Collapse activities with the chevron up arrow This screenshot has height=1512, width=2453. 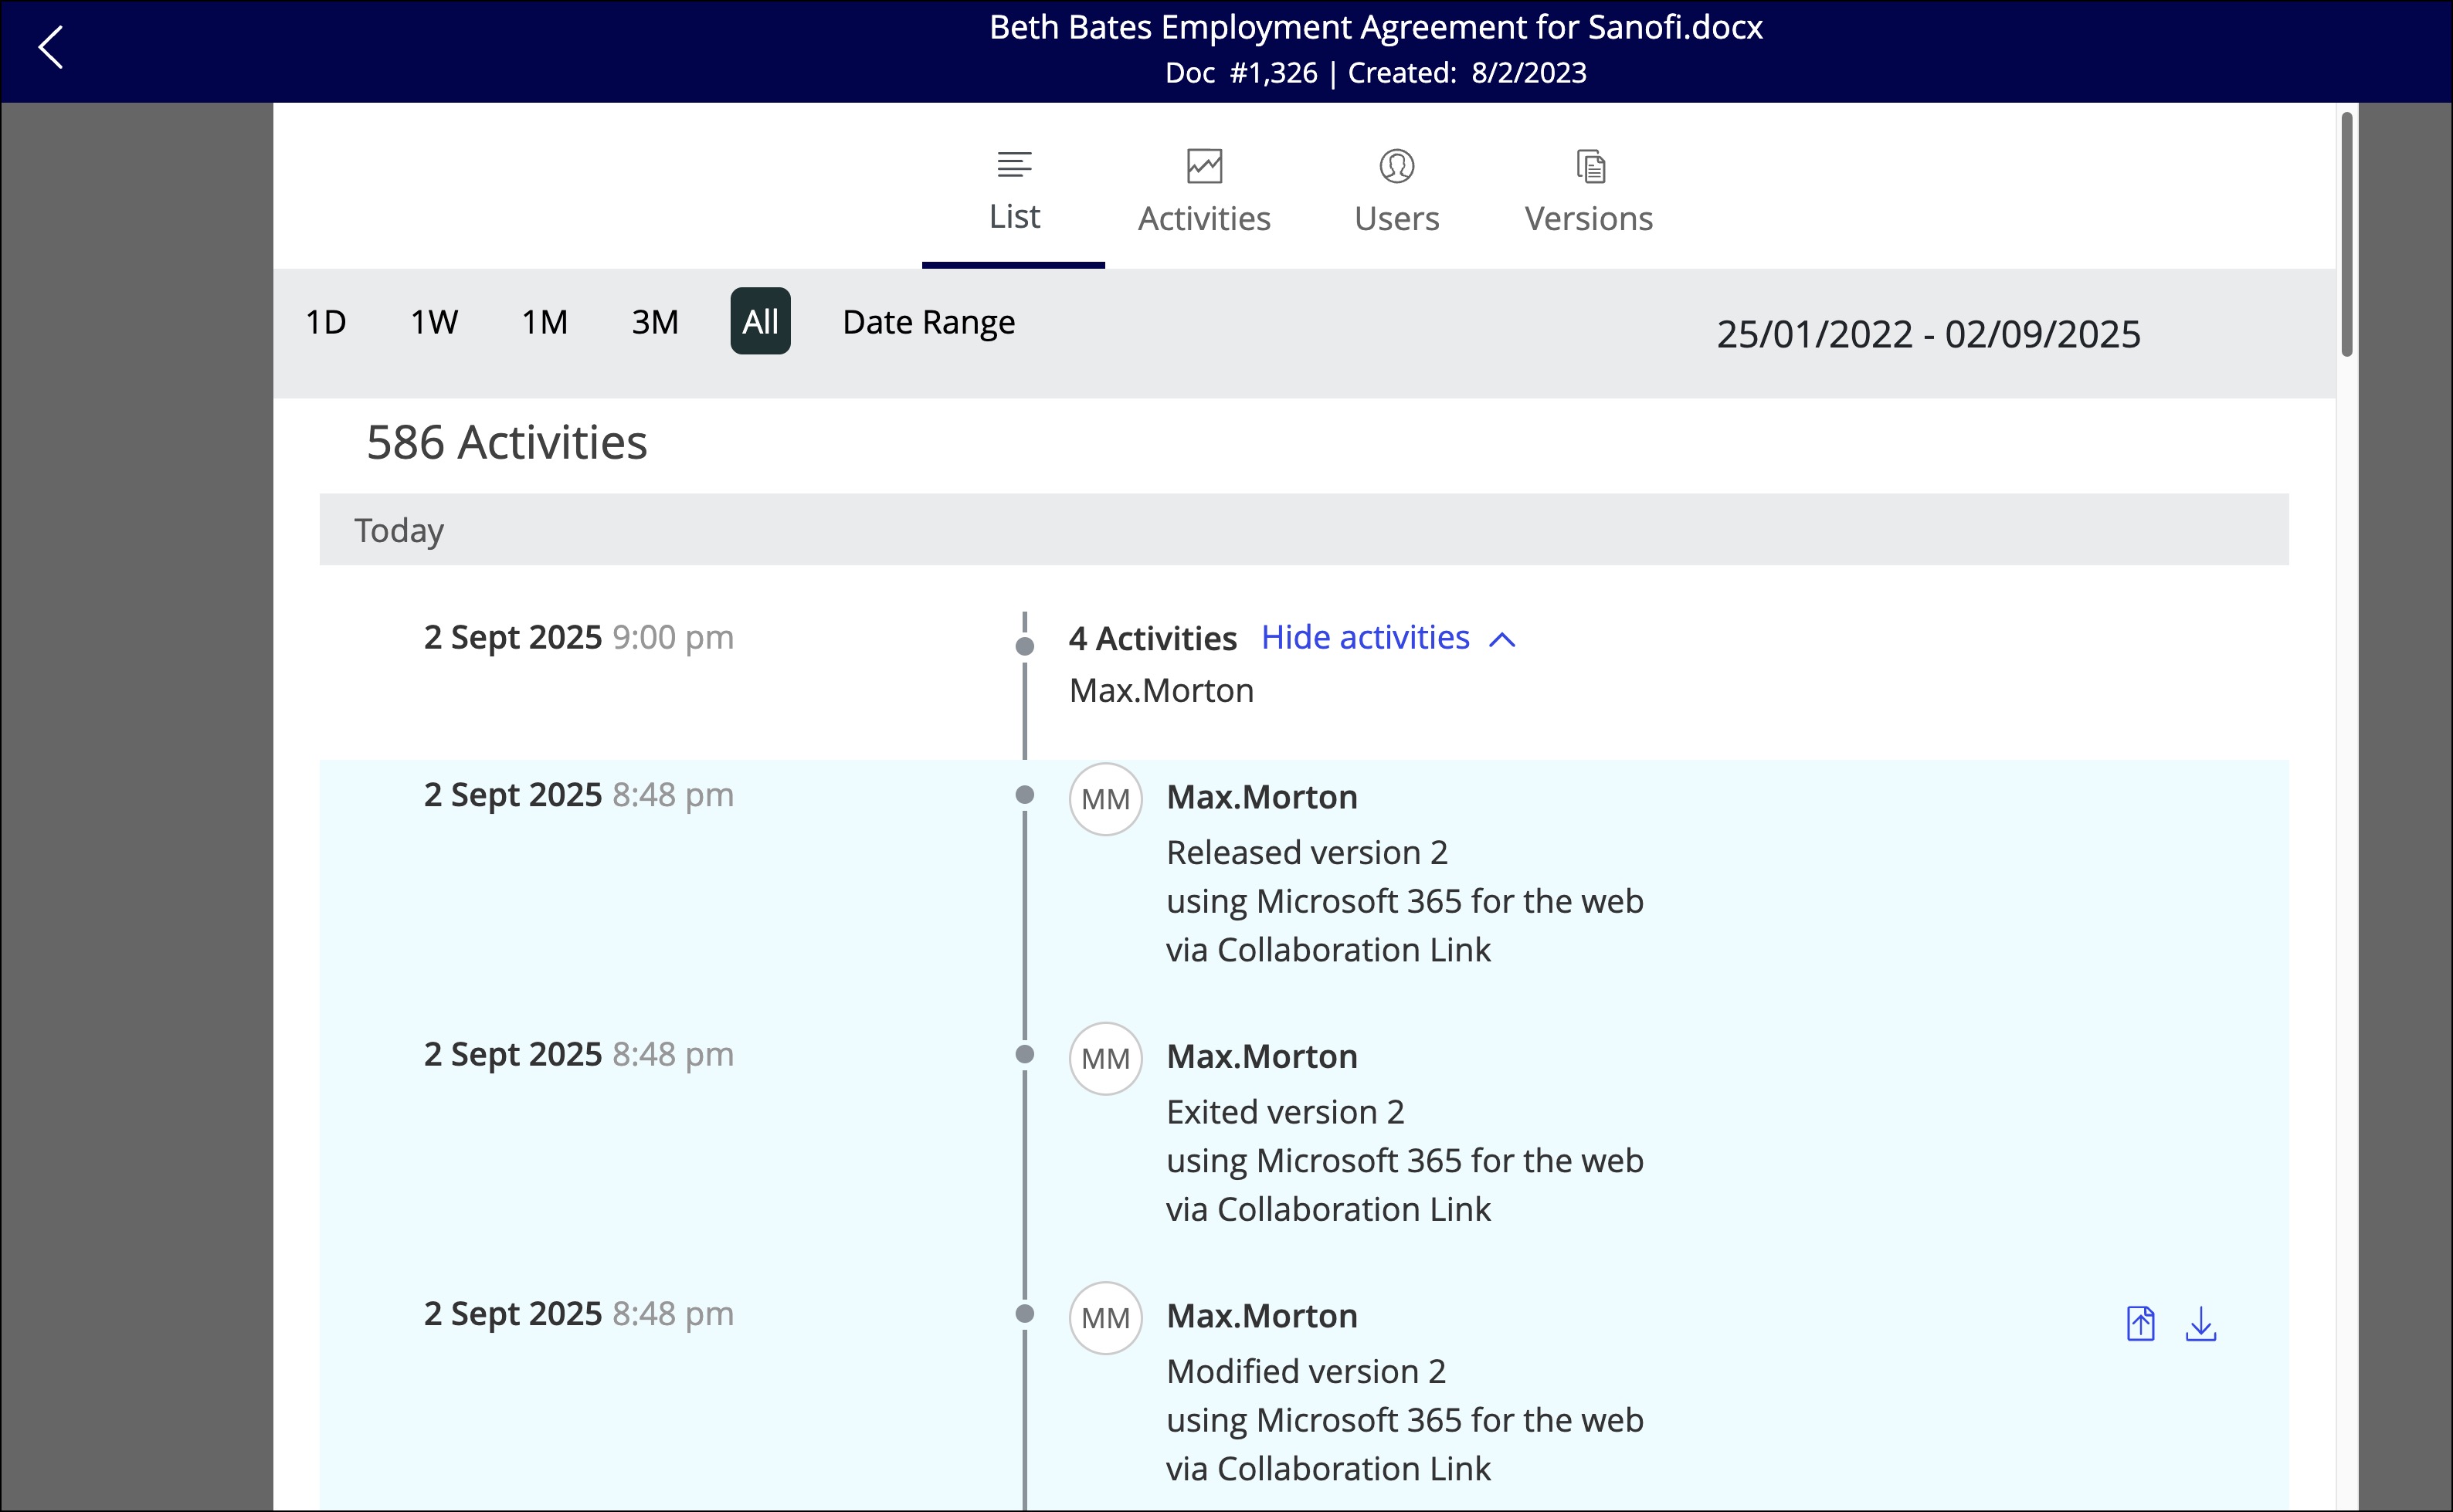click(1502, 640)
